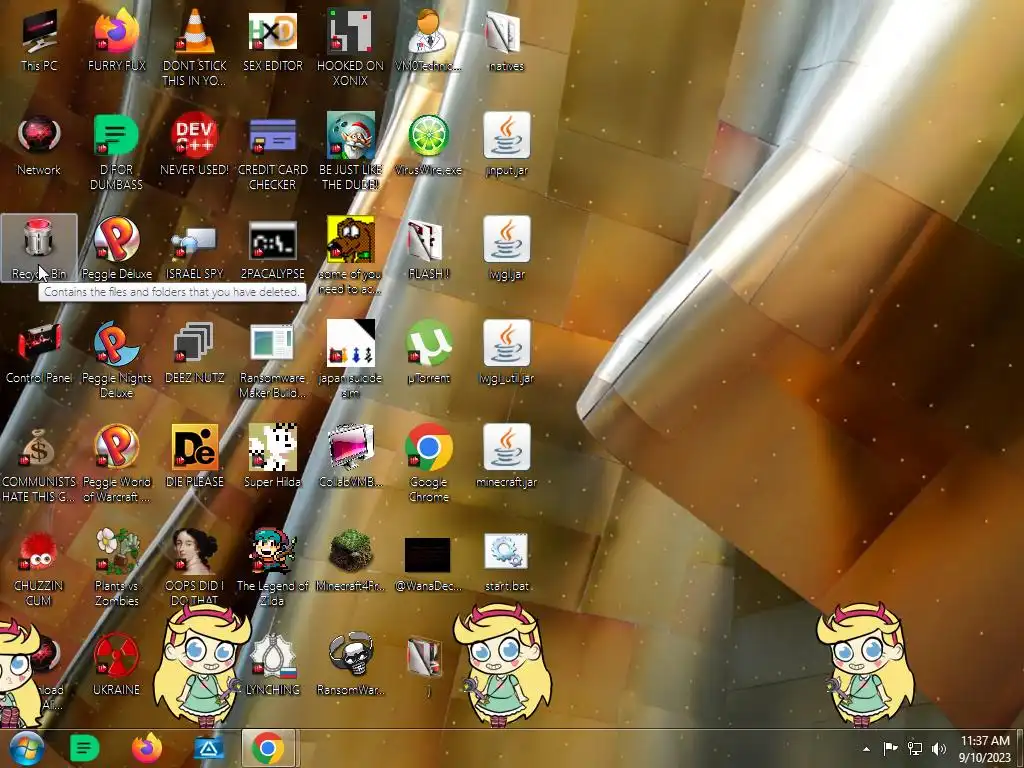The height and width of the screenshot is (768, 1024).
Task: Select the DEEZ NUTZ stacked windows icon
Action: click(195, 353)
